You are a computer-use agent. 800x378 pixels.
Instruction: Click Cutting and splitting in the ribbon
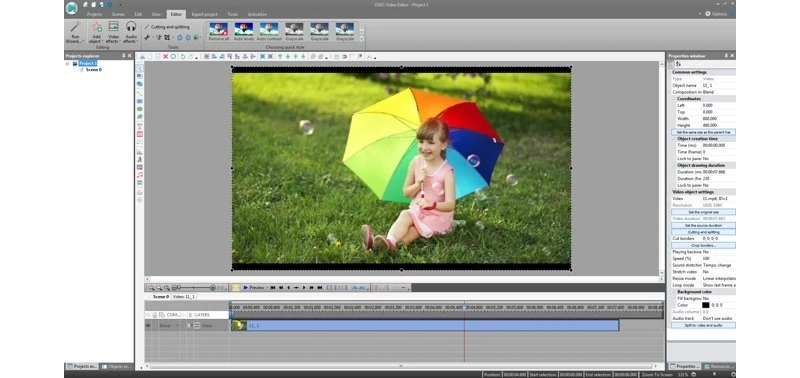point(167,27)
